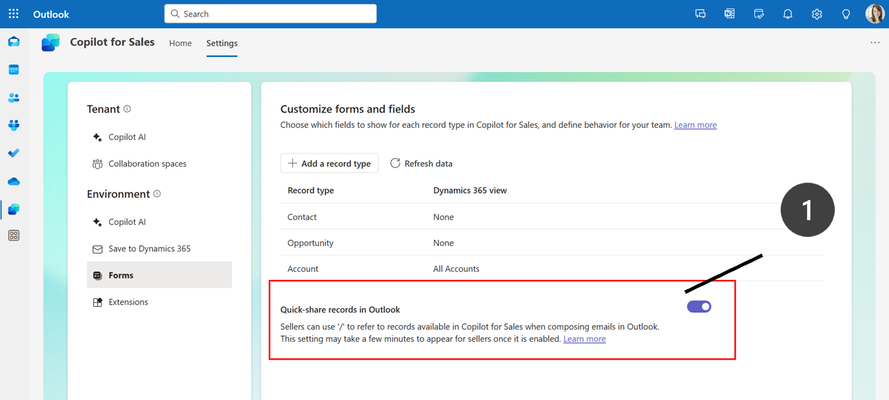The width and height of the screenshot is (889, 400).
Task: Click the Tenant info icon
Action: (127, 109)
